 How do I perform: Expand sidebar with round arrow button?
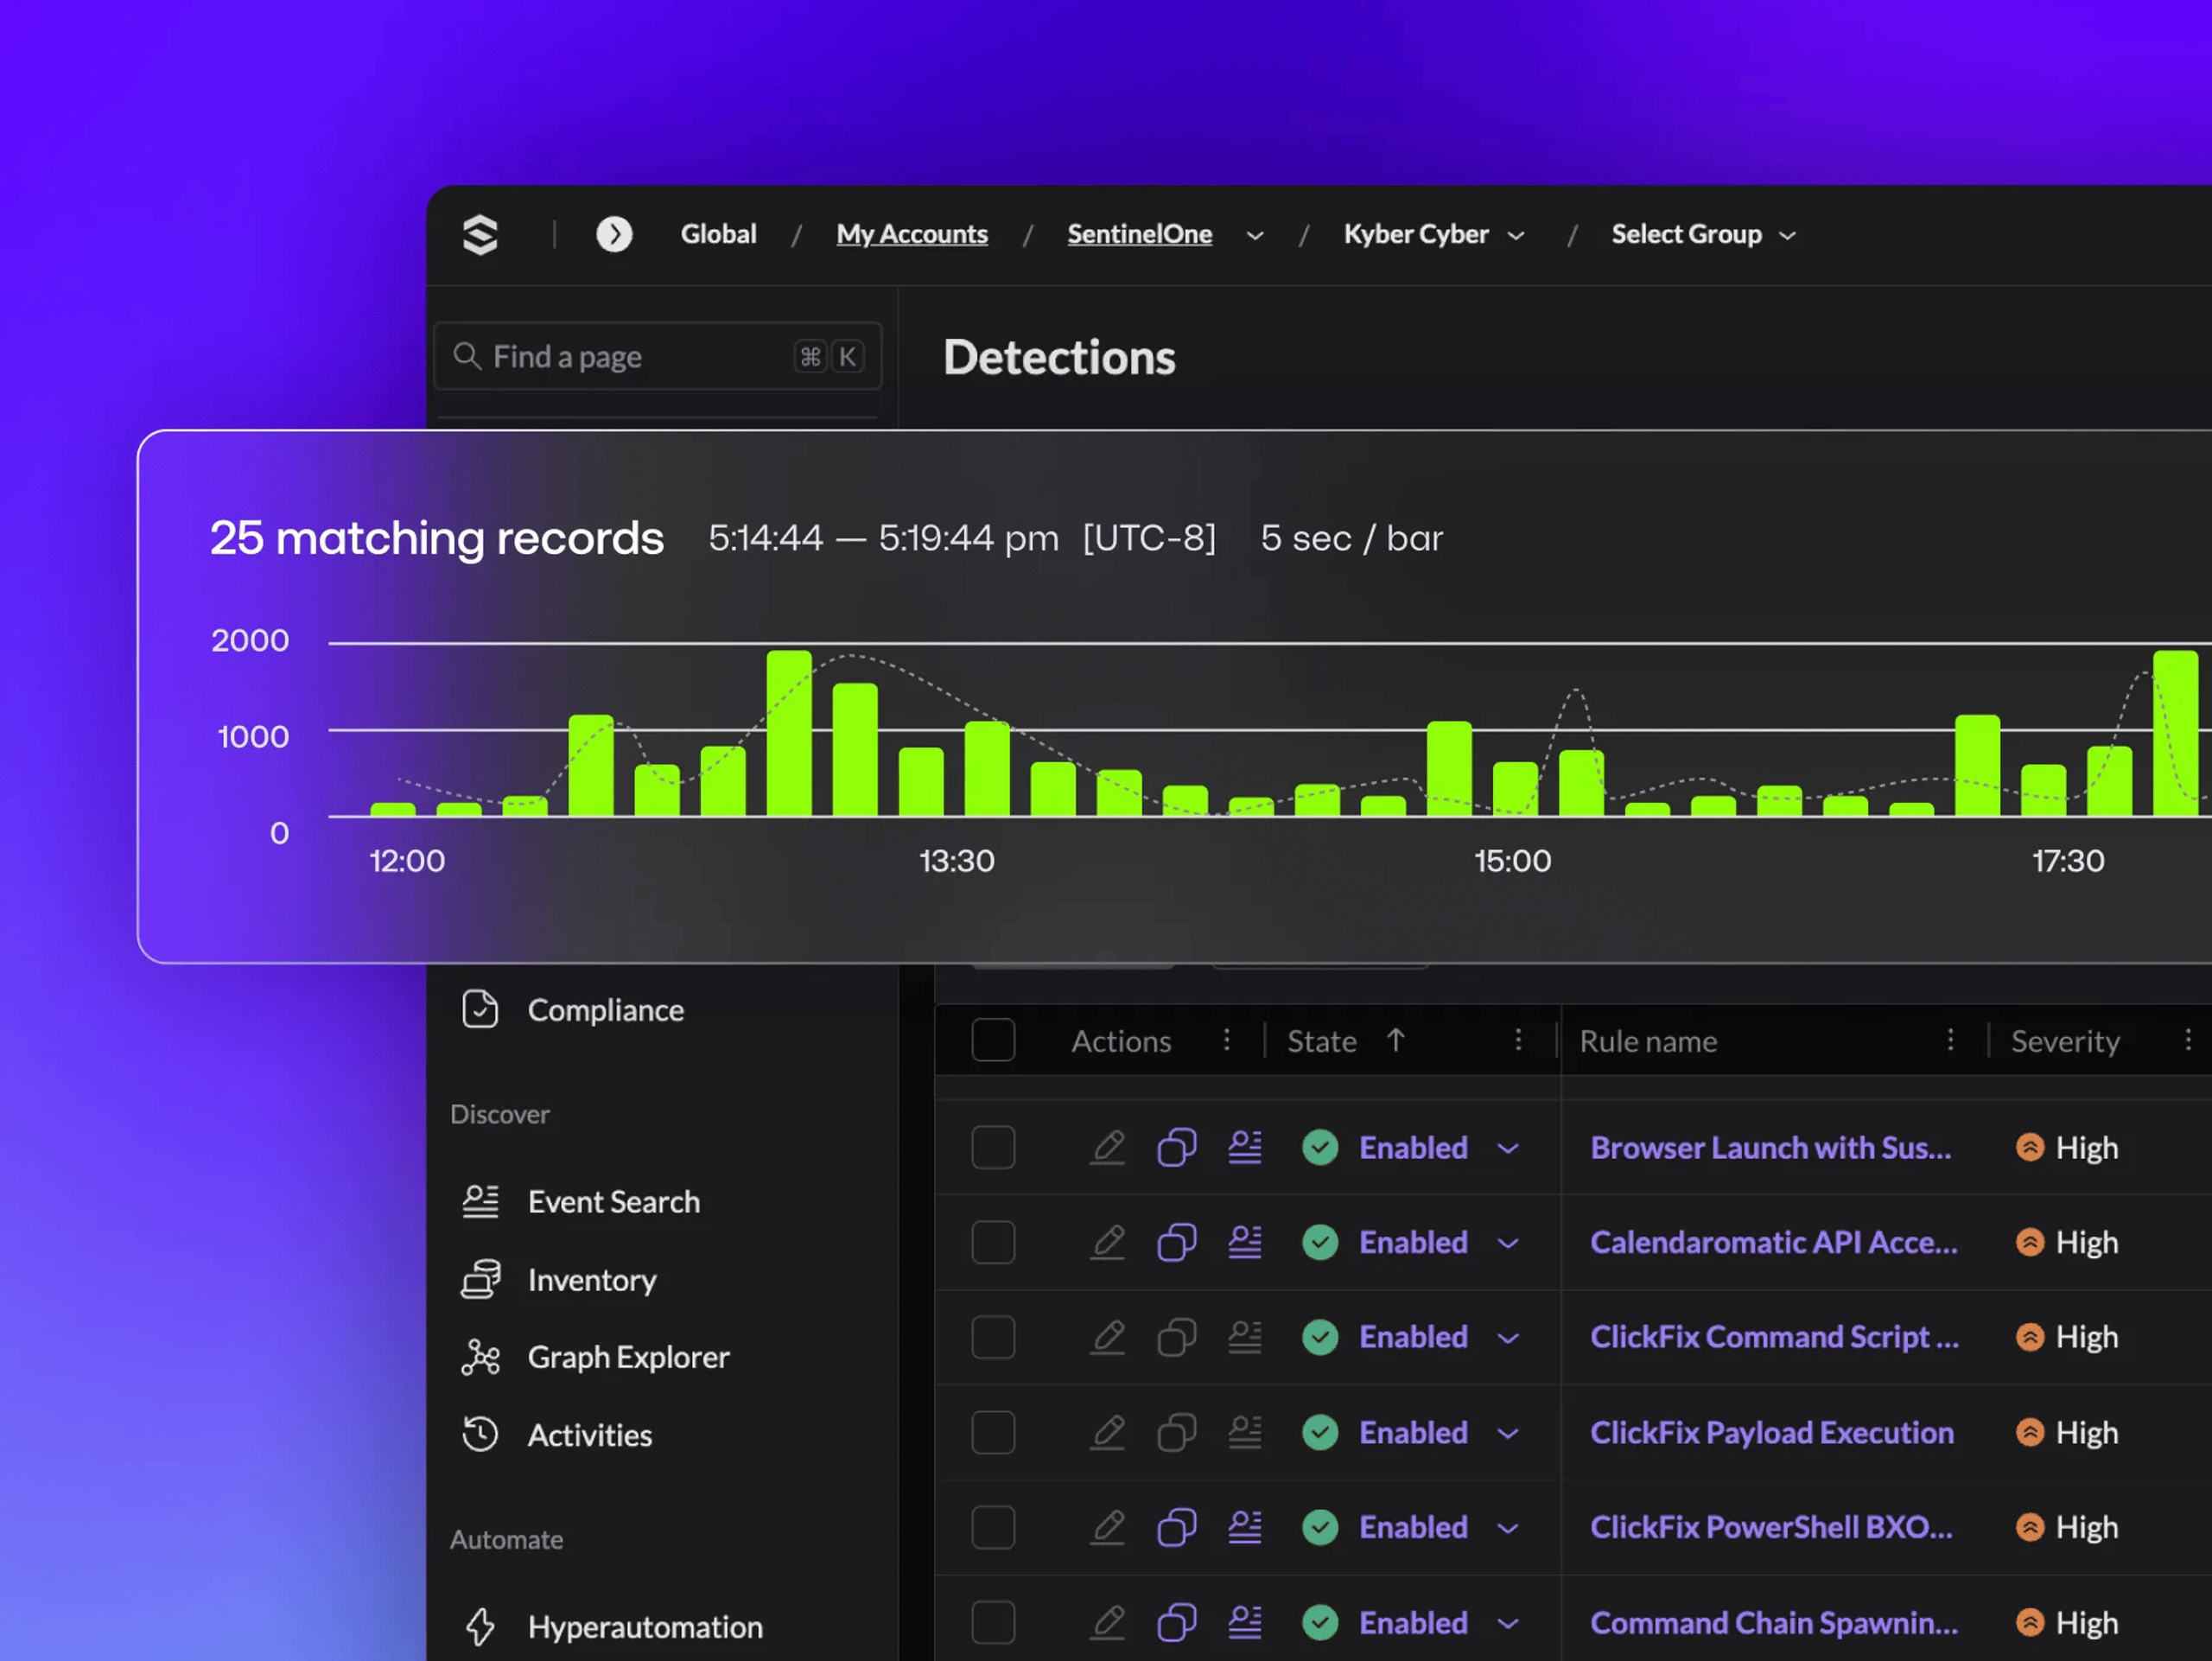614,234
